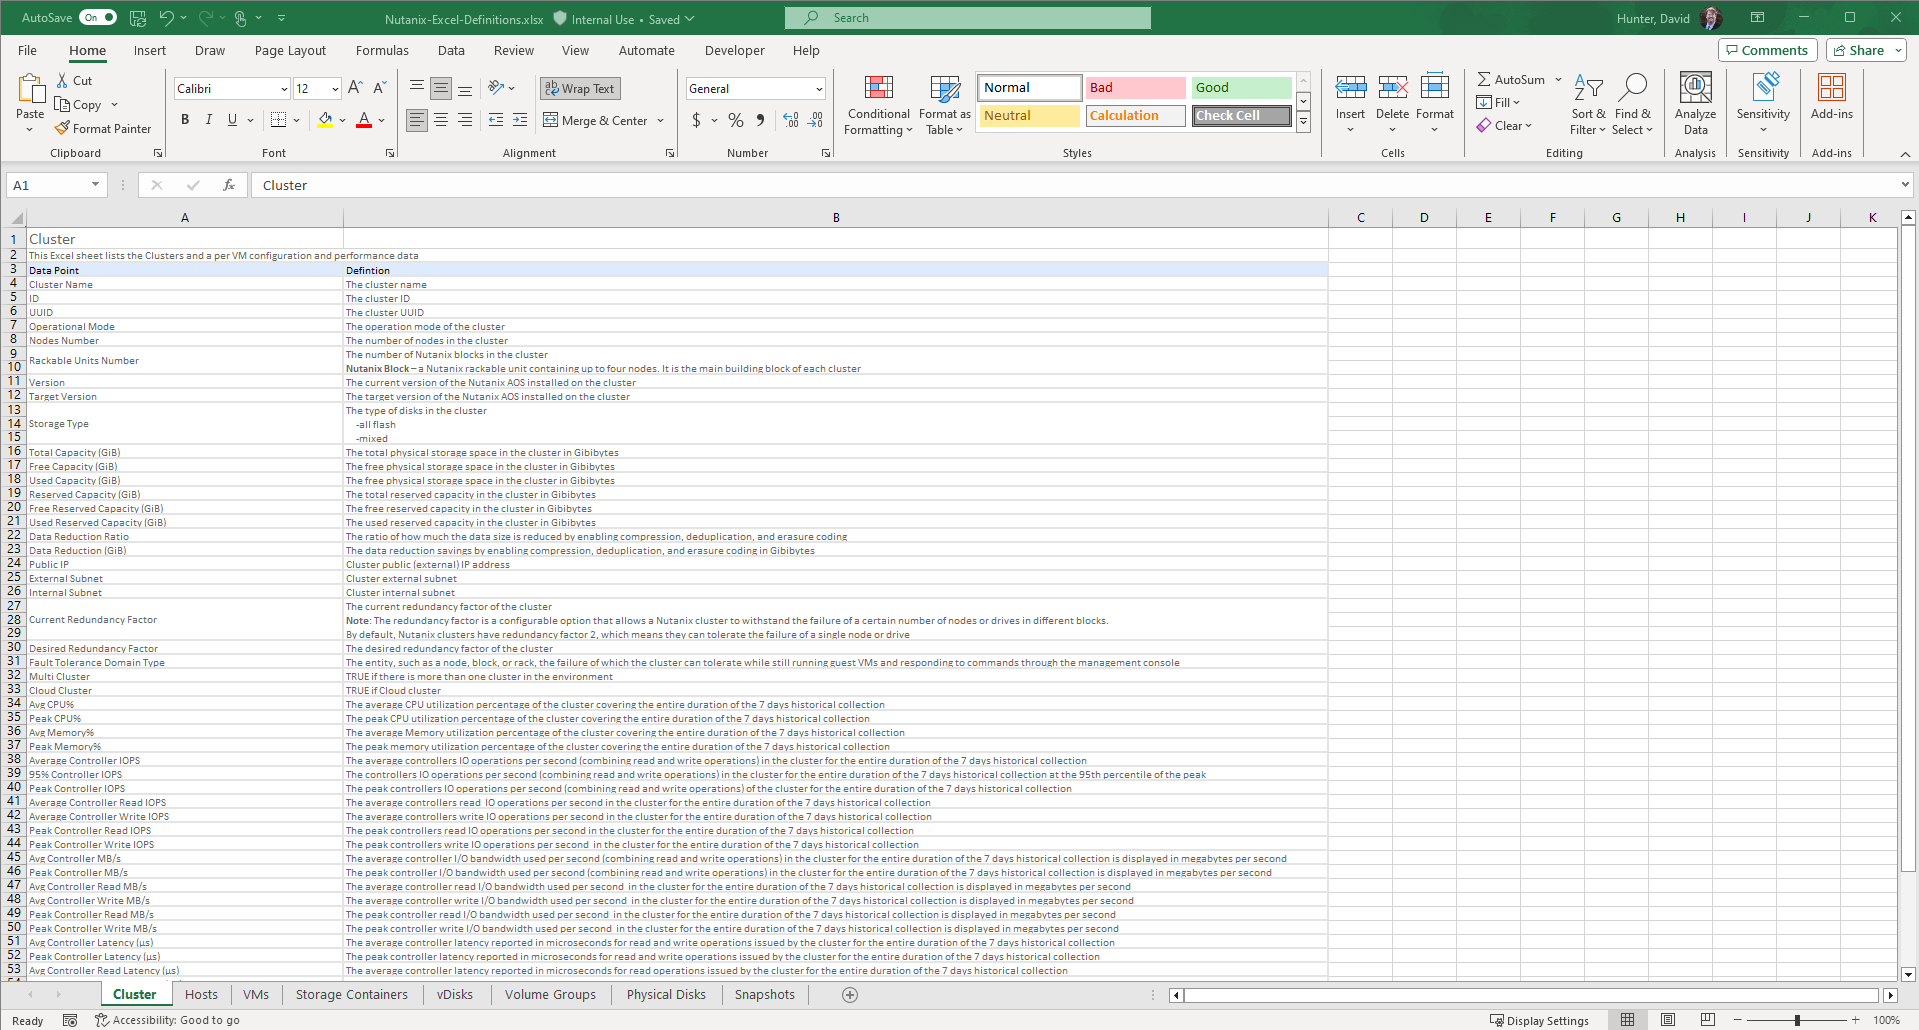Expand the General number format dropdown
1919x1030 pixels.
pos(818,89)
